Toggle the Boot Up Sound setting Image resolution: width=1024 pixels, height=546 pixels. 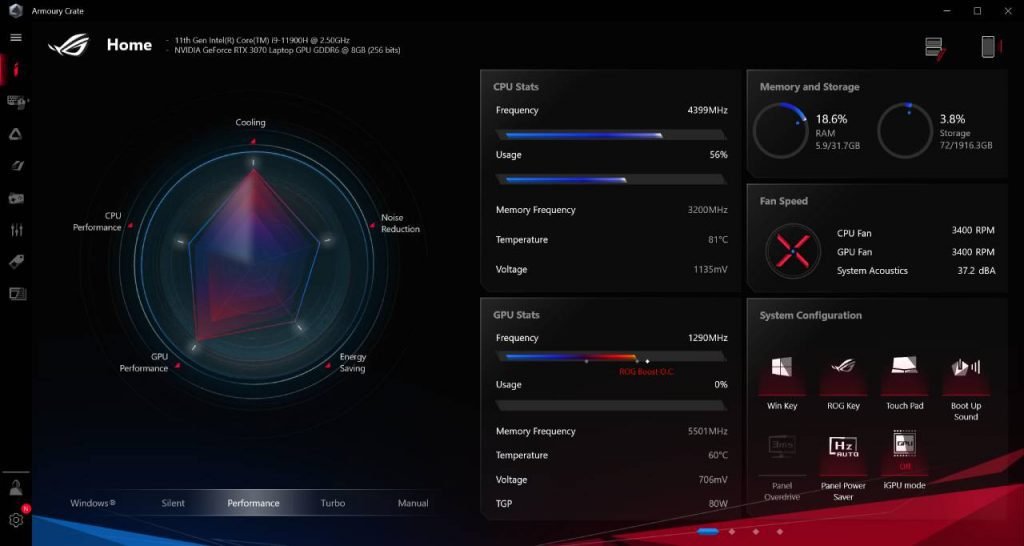tap(966, 388)
